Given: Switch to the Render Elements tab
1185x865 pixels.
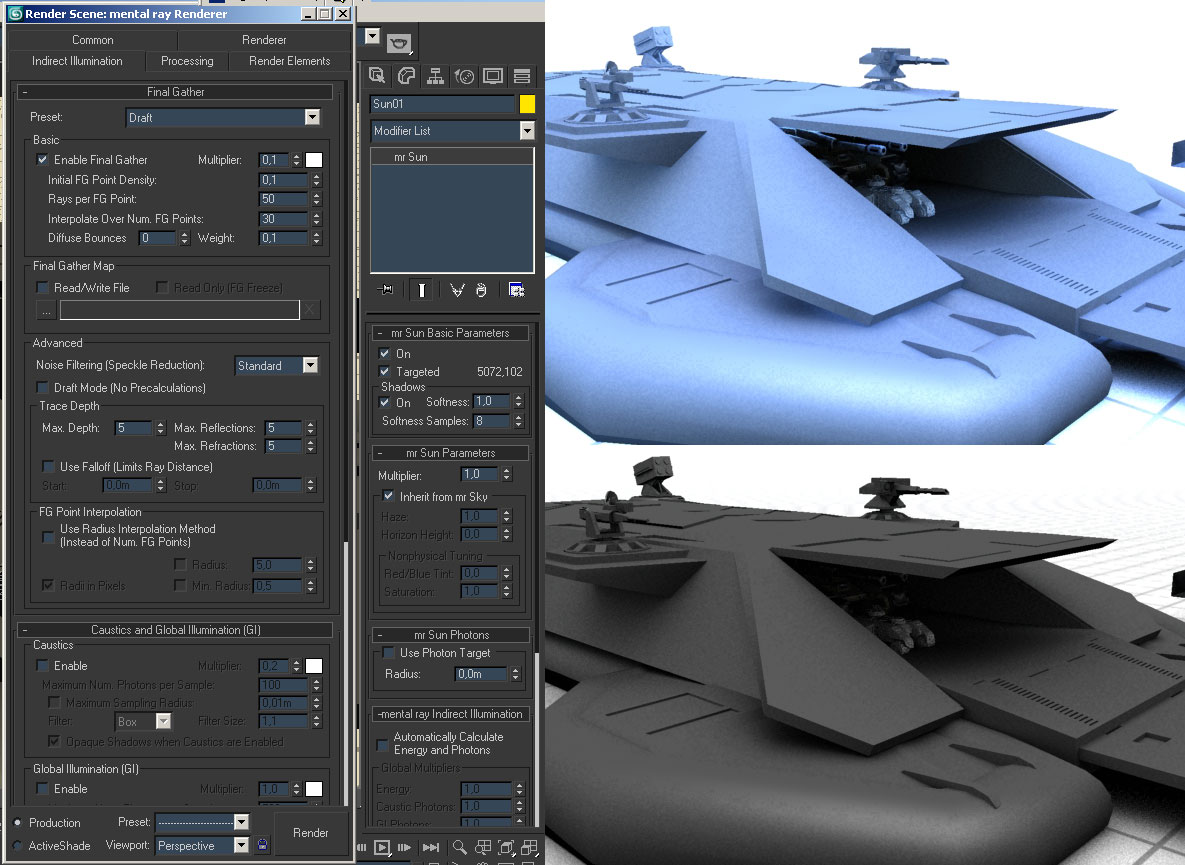Looking at the screenshot, I should (x=289, y=61).
